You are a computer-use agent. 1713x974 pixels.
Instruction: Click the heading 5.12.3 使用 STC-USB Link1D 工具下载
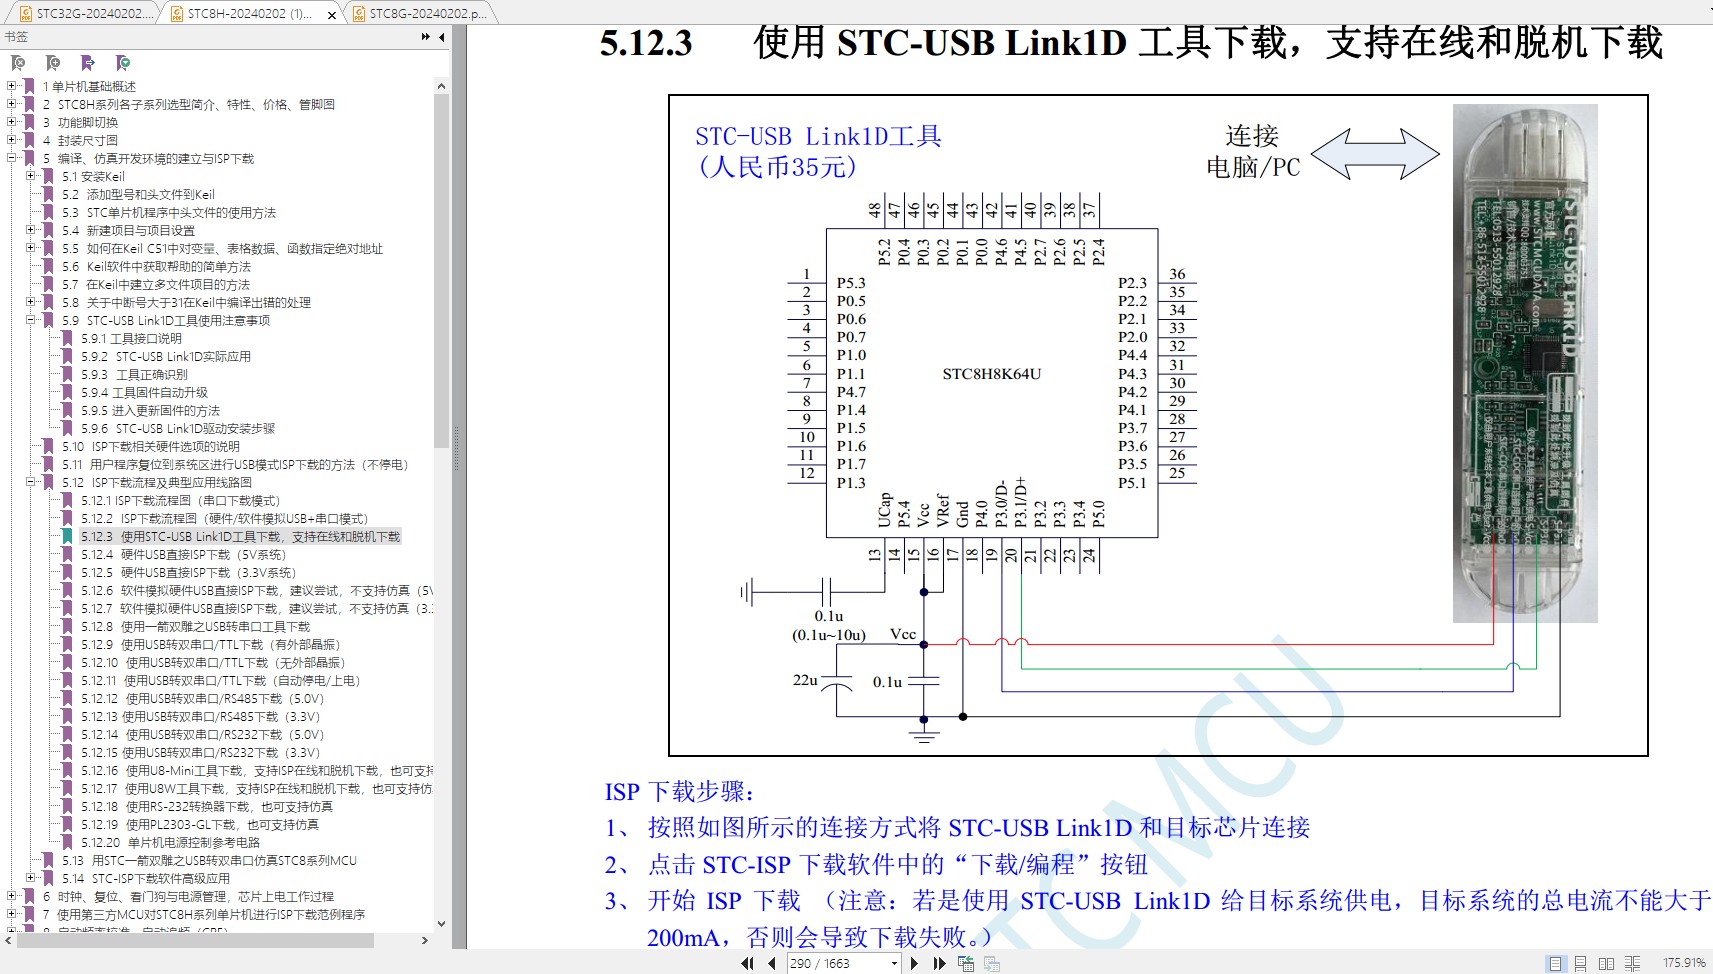[1130, 43]
